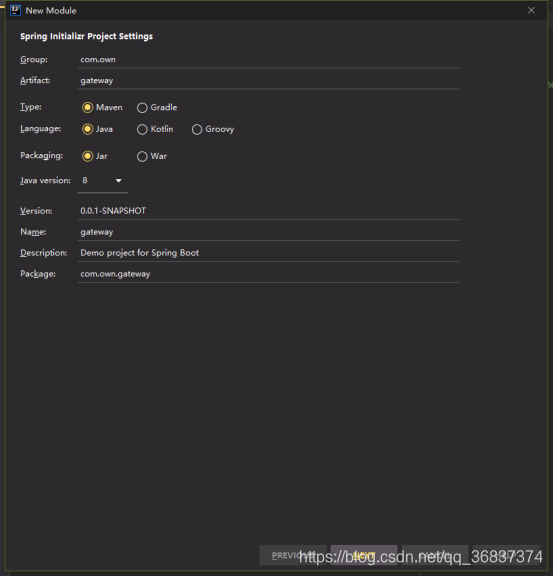Click the Help button at the dialog bottom
This screenshot has height=576, width=553.
(x=506, y=555)
